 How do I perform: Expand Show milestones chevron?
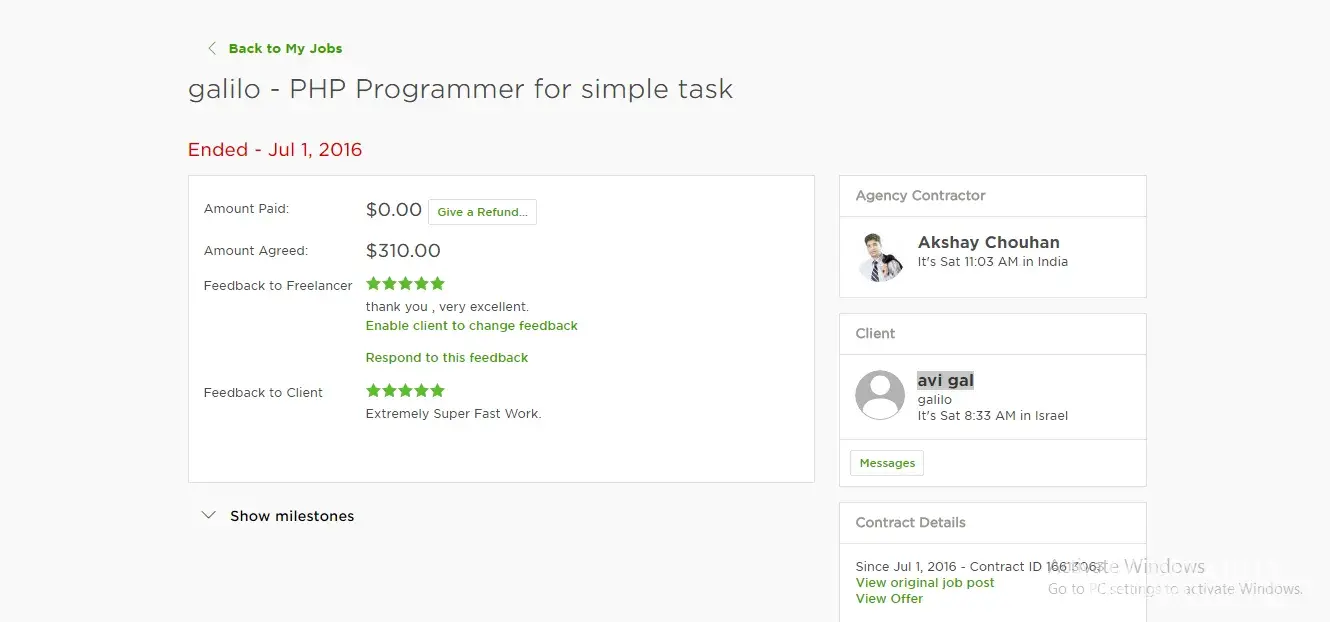(x=208, y=516)
